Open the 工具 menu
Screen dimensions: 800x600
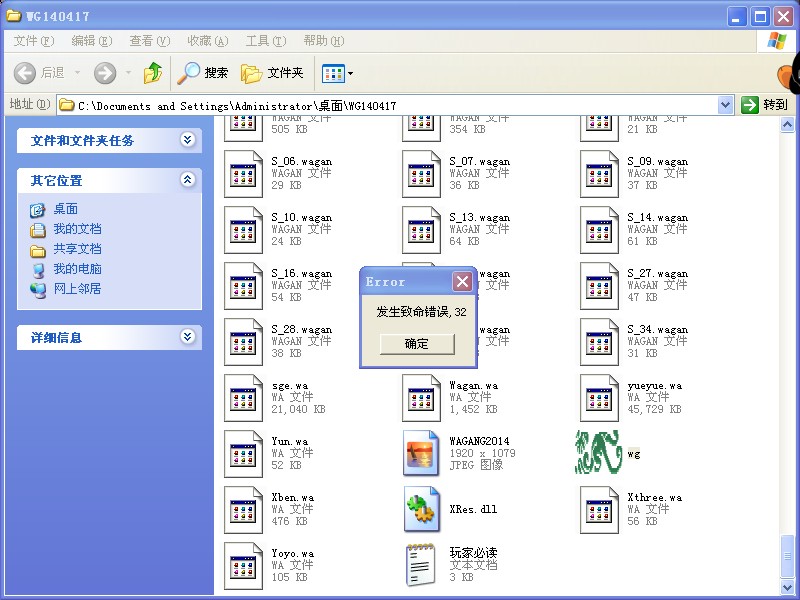[x=265, y=41]
